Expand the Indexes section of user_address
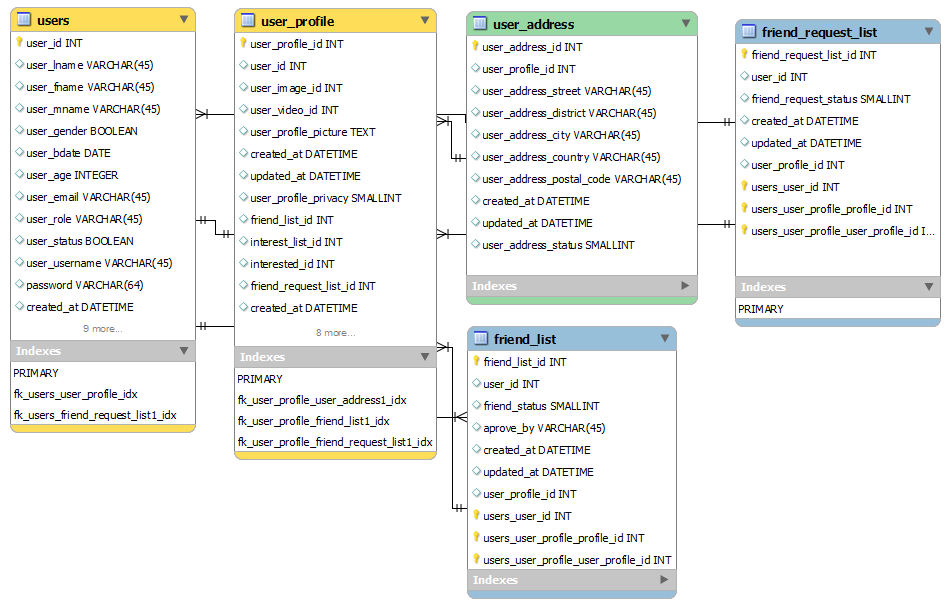Viewport: 950px width, 611px height. point(685,285)
